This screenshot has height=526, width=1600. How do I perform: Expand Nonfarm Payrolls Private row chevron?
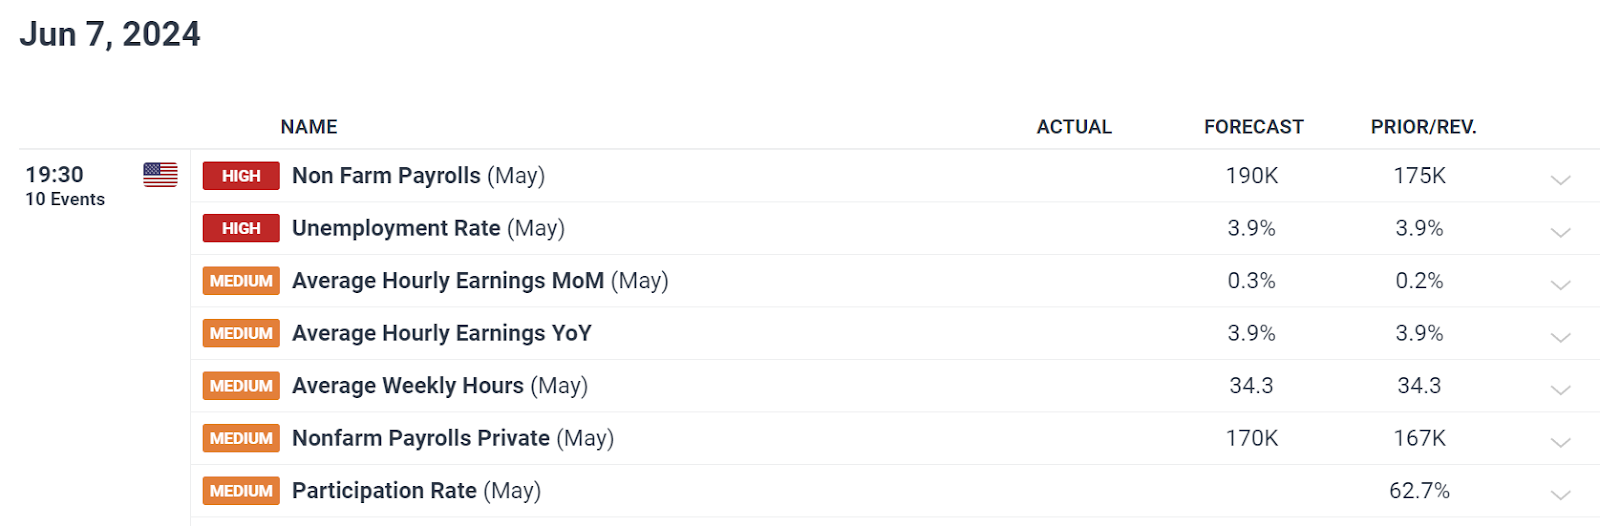pos(1560,442)
